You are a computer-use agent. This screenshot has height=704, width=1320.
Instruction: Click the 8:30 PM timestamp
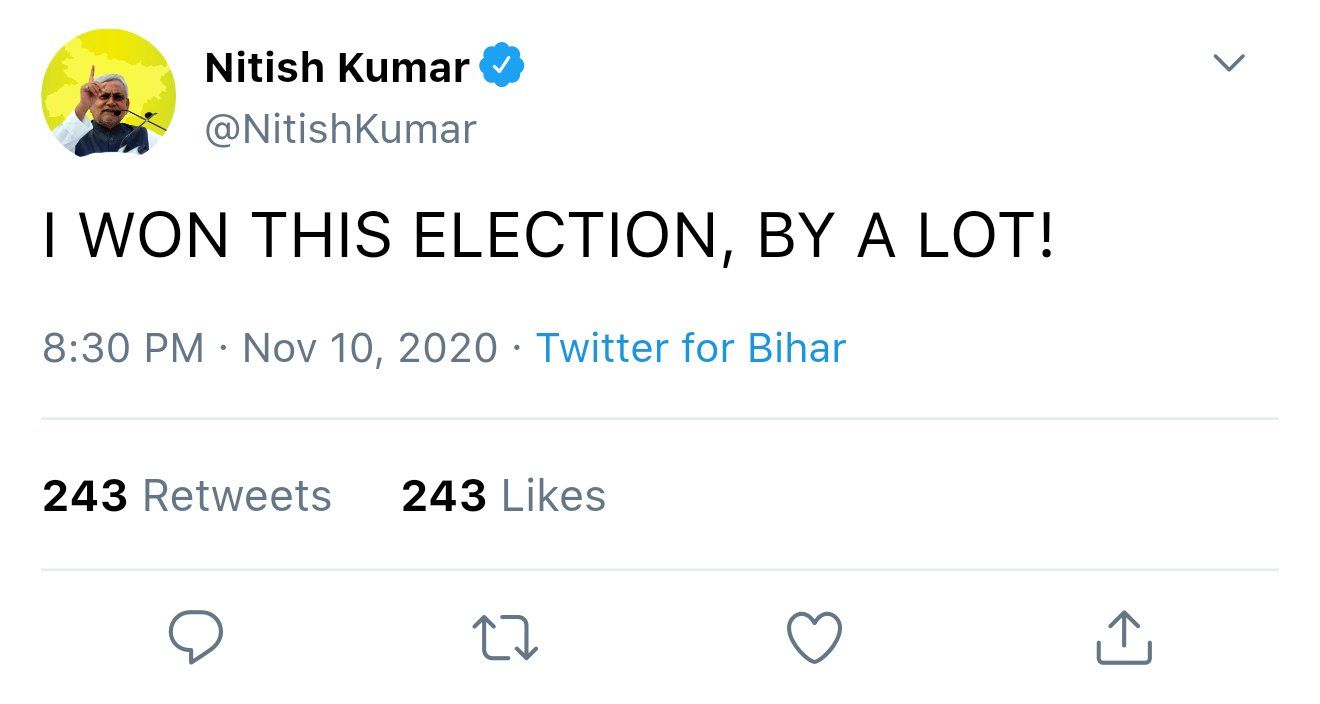123,348
